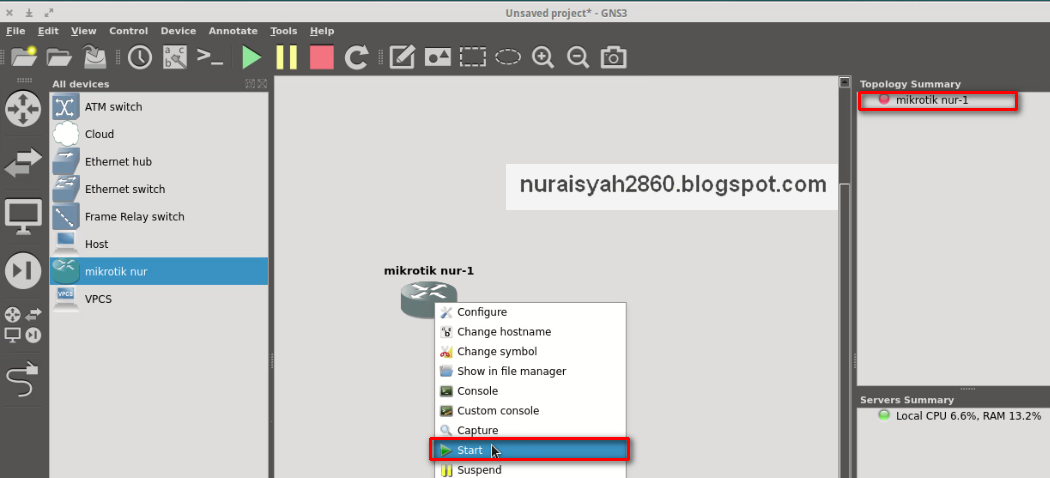Choose Capture from the context menu
The height and width of the screenshot is (478, 1050).
[x=530, y=430]
